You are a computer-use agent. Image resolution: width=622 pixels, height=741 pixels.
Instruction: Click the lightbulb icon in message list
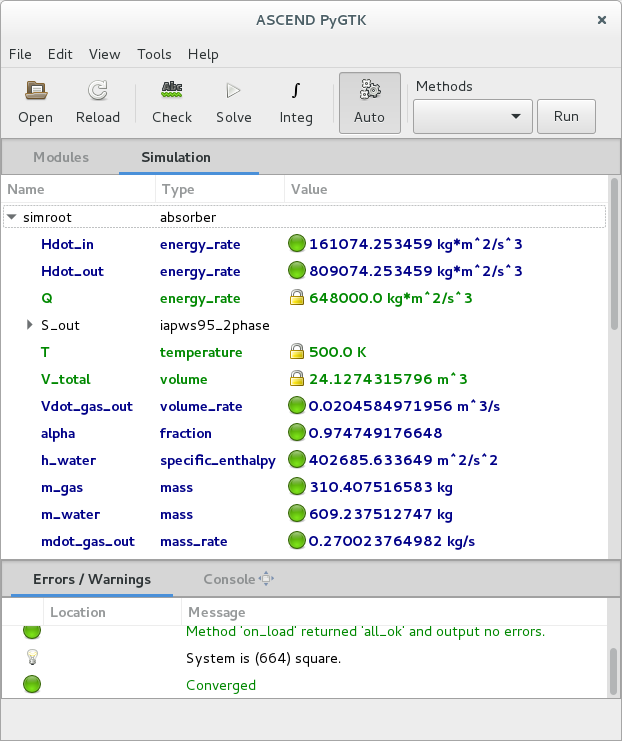click(x=32, y=658)
